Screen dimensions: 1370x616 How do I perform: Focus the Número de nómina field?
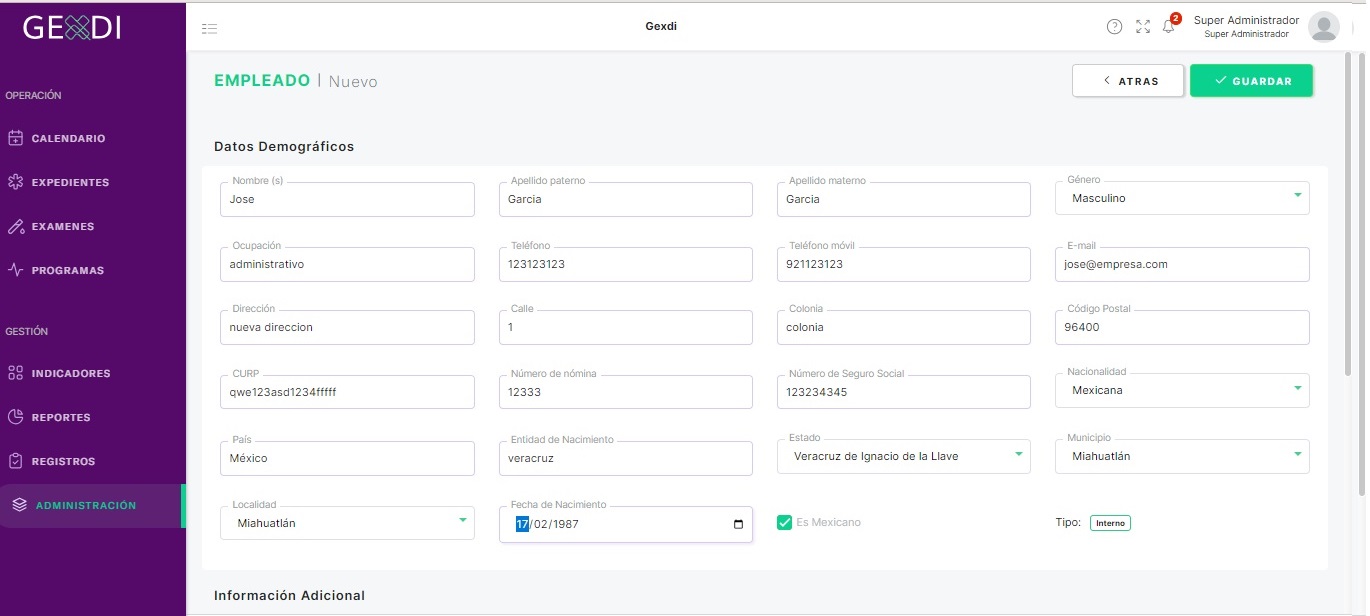coord(625,392)
